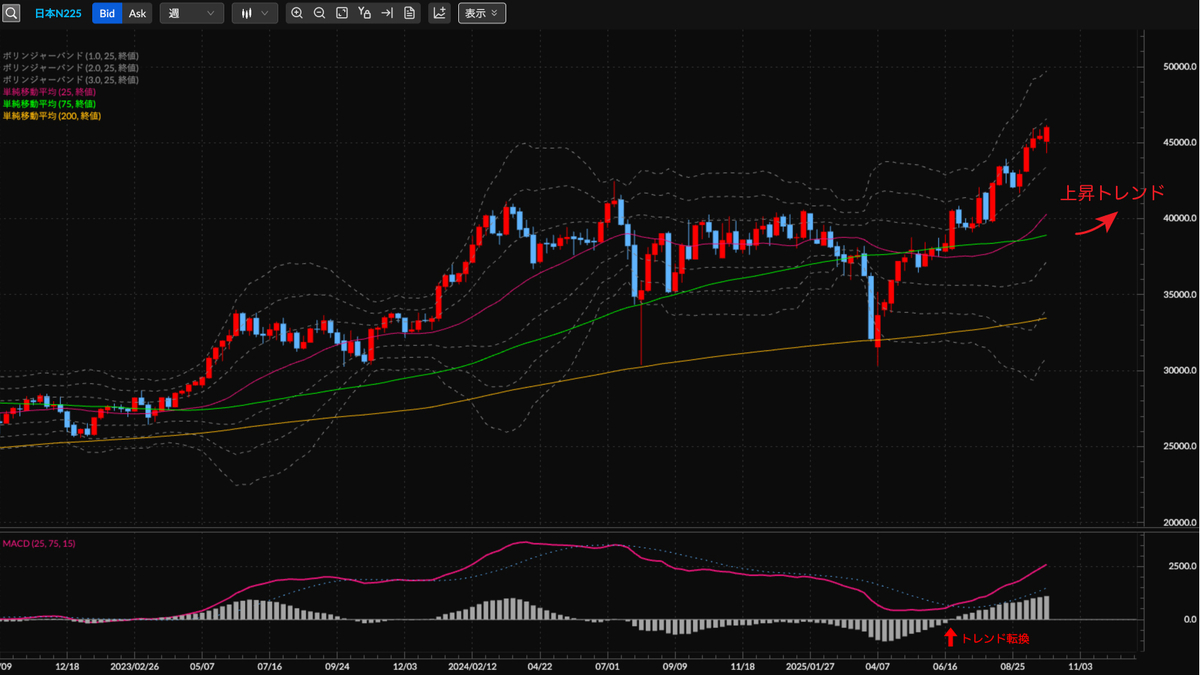Click the add indicator chart icon
1200x675 pixels.
click(x=439, y=13)
